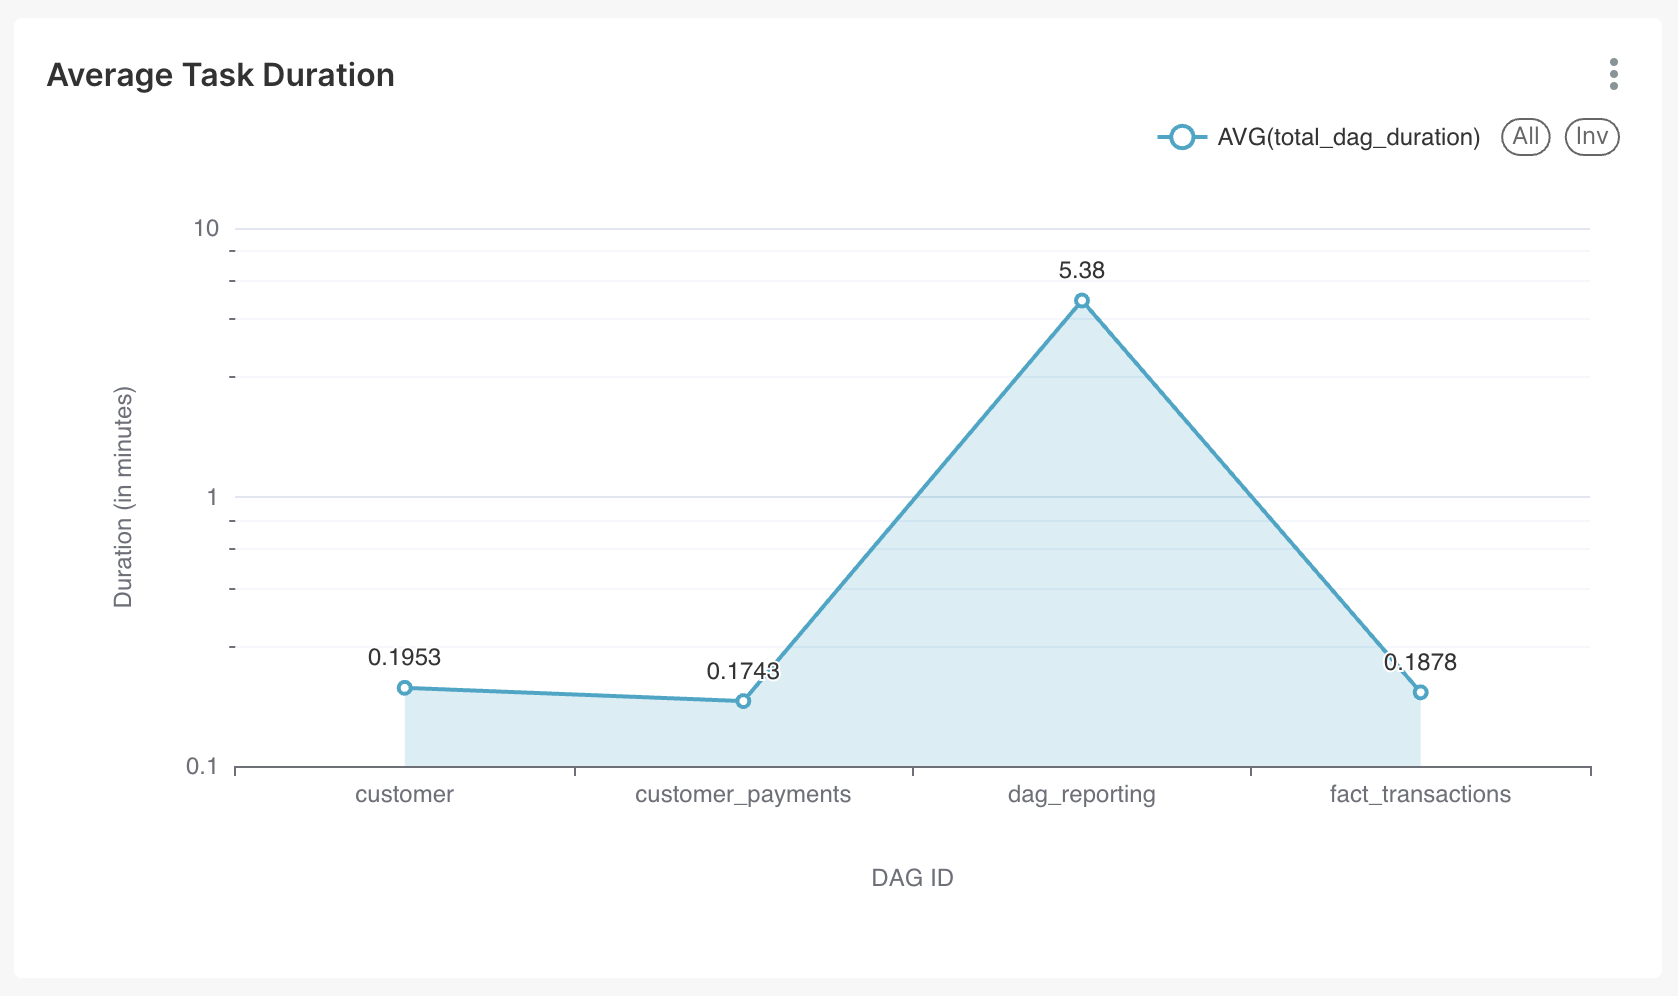Click the 0.1953 value label
1678x996 pixels.
click(x=404, y=657)
